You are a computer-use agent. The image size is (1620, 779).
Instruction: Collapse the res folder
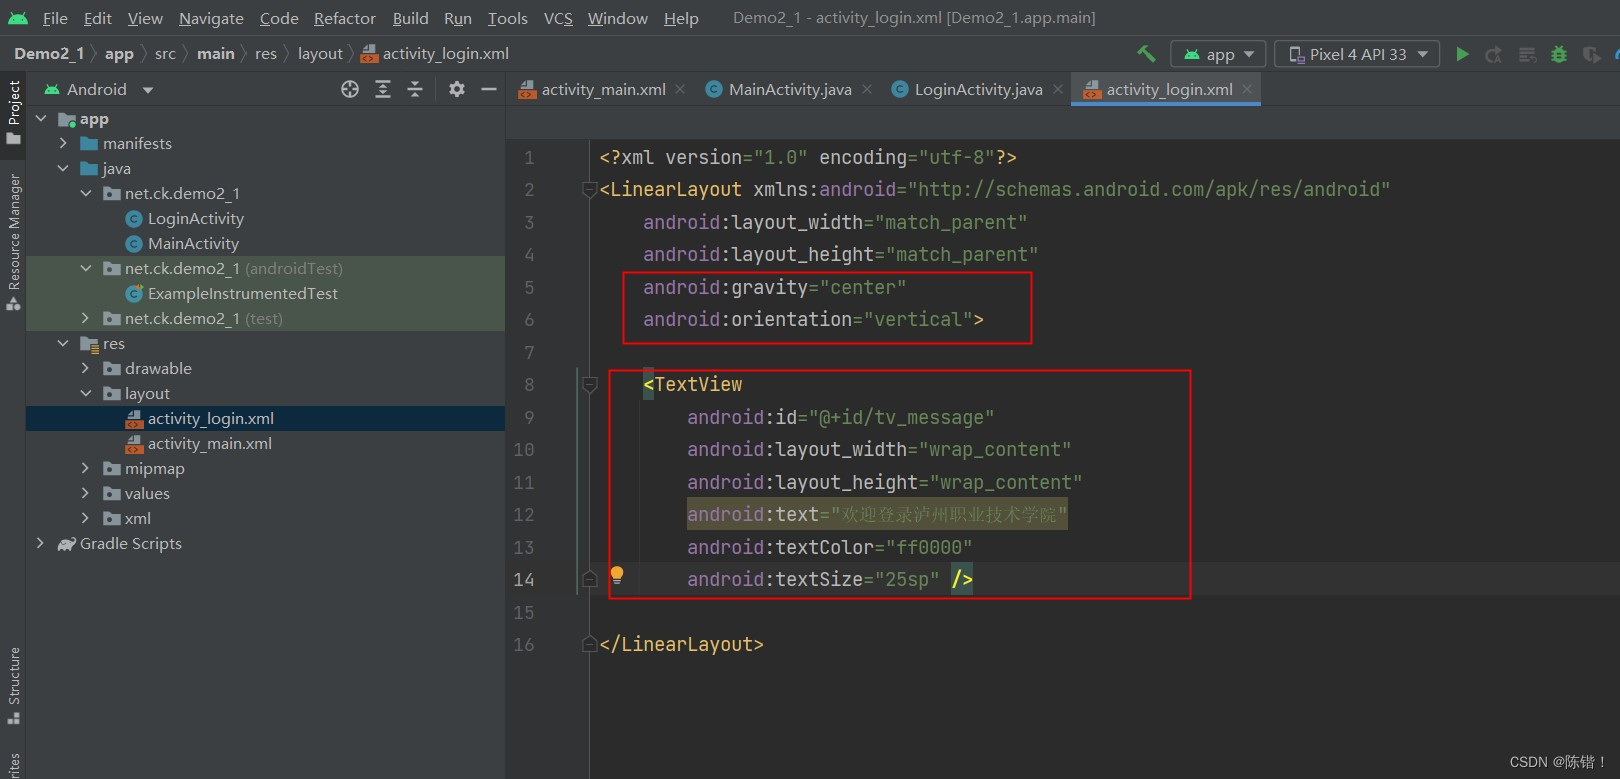tap(63, 343)
